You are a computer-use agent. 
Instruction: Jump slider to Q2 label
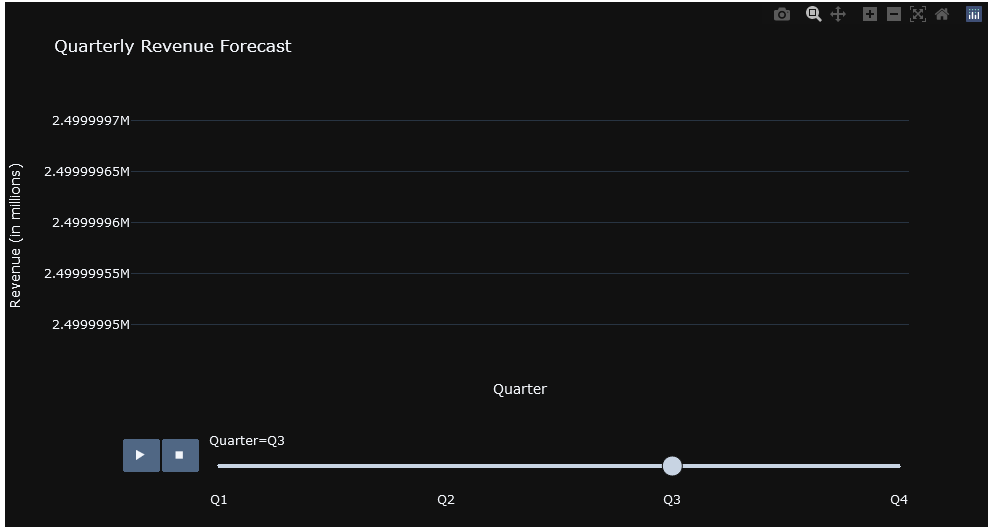(446, 500)
